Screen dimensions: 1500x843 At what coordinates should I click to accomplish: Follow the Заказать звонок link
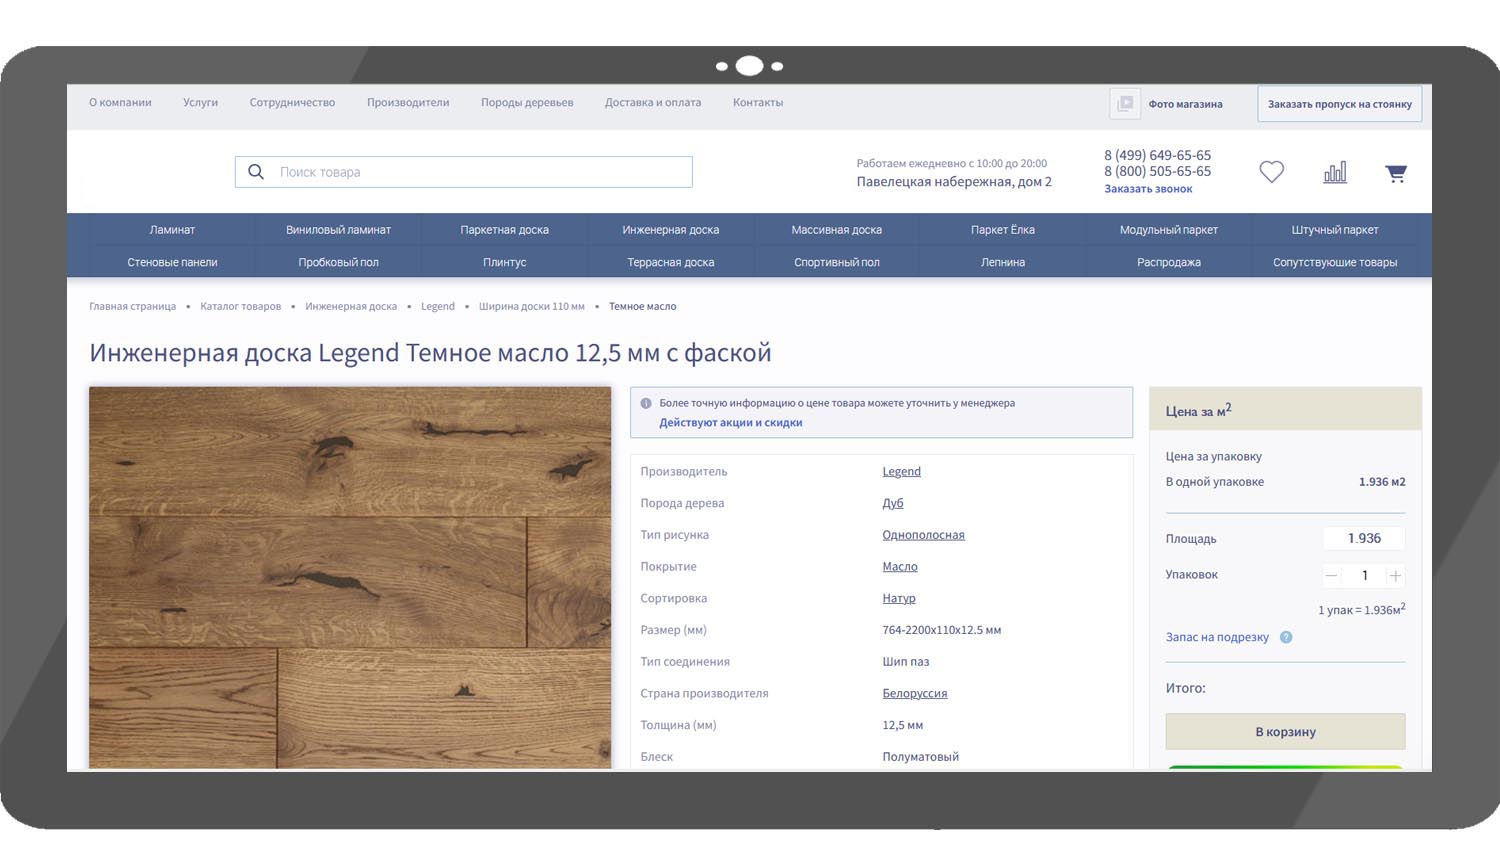tap(1148, 189)
